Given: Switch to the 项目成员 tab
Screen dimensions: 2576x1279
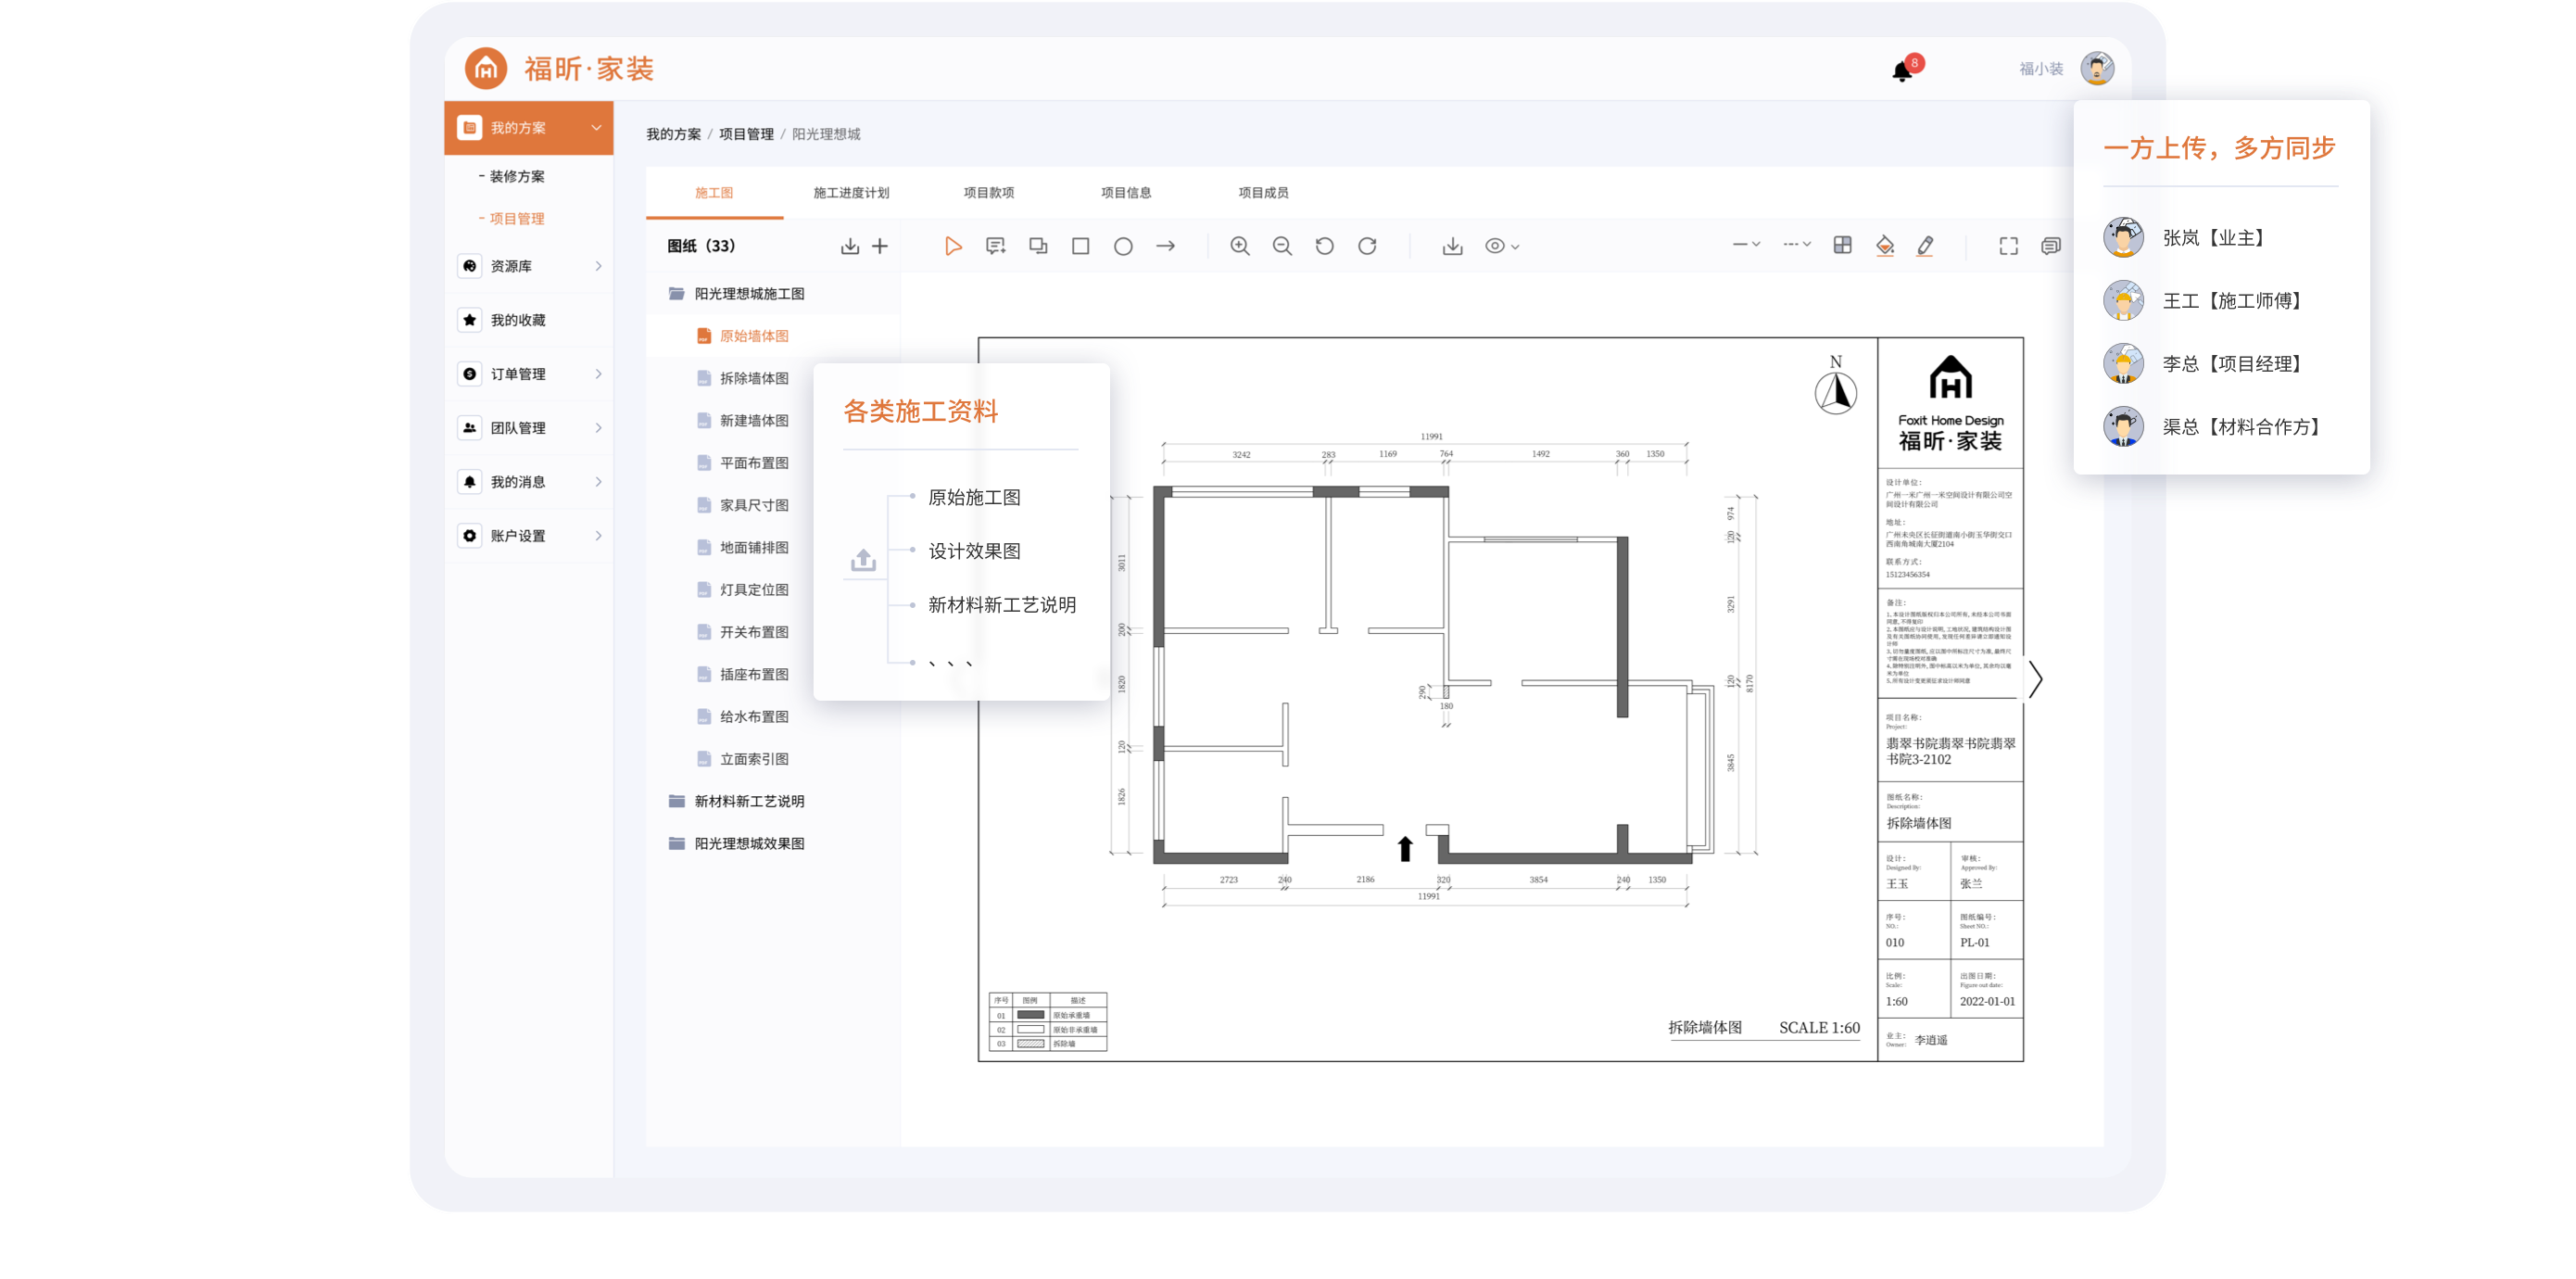Looking at the screenshot, I should [x=1263, y=193].
